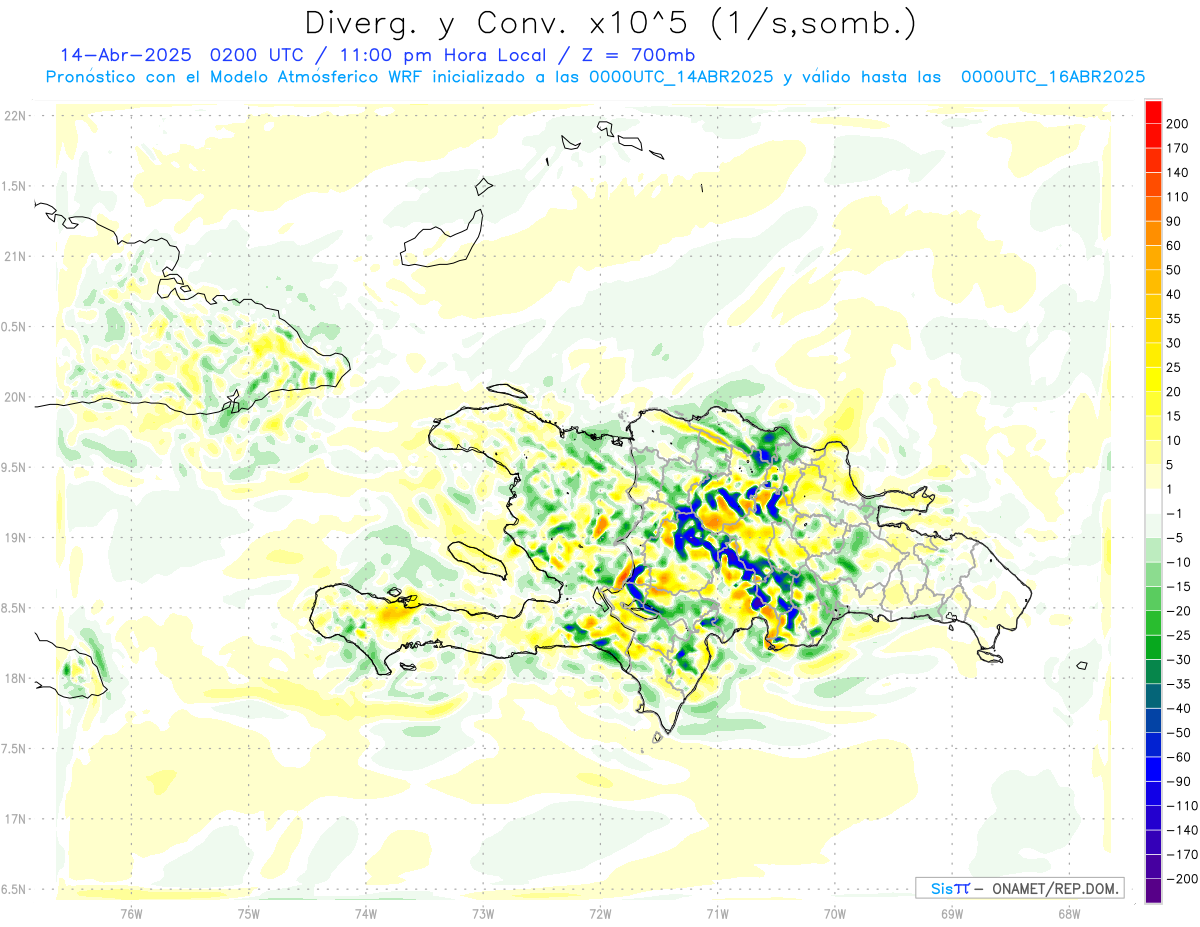Click the '20N' latitude label
Image resolution: width=1200 pixels, height=927 pixels.
coord(15,397)
